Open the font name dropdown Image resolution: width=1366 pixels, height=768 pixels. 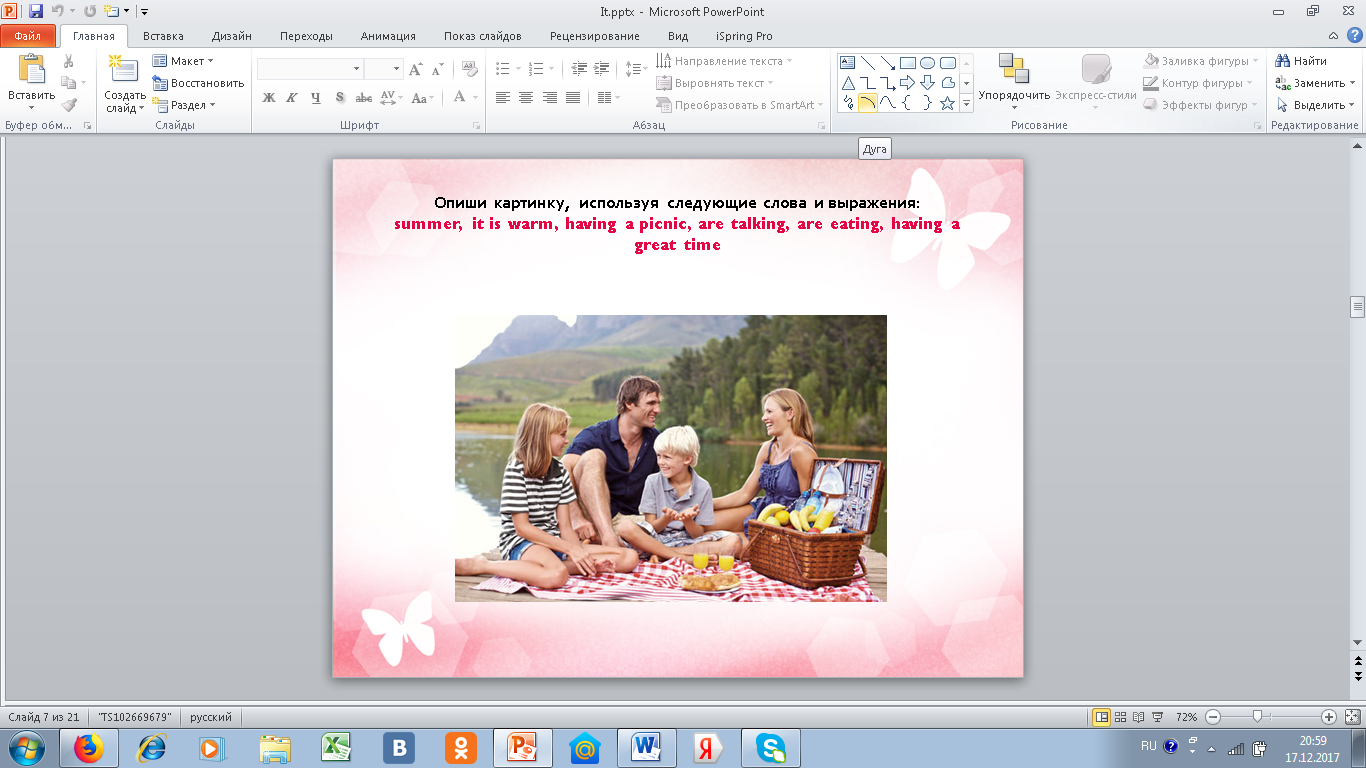click(x=357, y=69)
